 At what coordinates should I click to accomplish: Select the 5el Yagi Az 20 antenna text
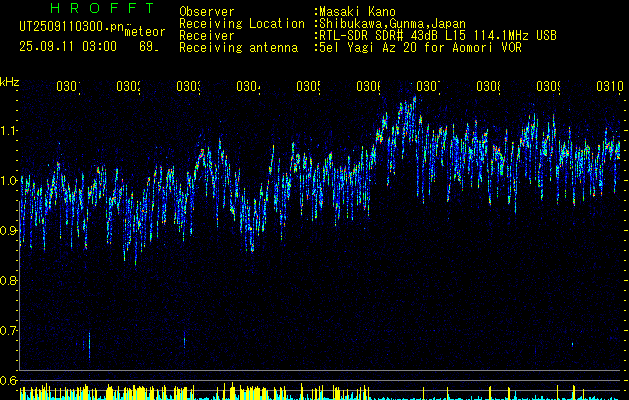tap(418, 48)
